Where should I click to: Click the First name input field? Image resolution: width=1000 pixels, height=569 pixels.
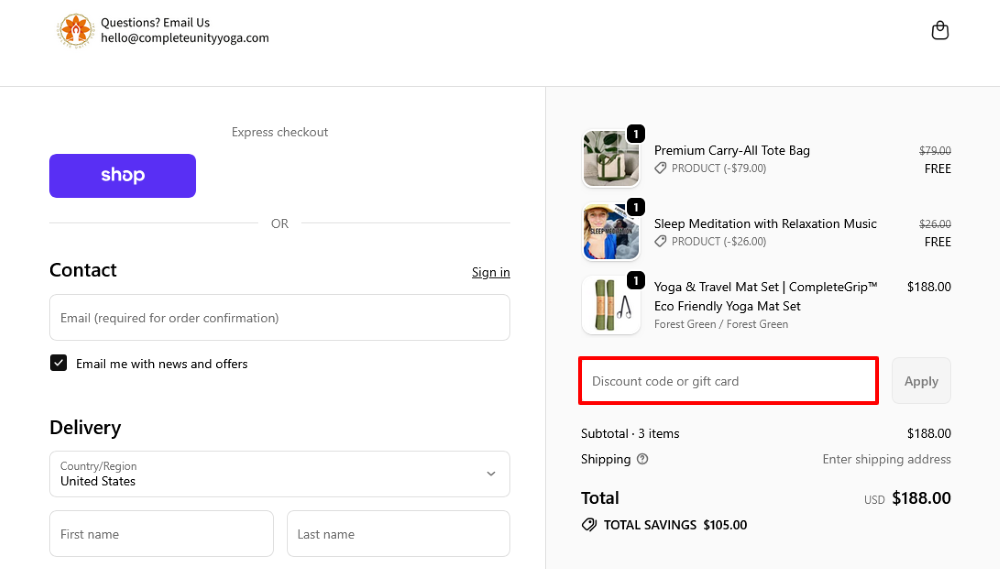[161, 533]
